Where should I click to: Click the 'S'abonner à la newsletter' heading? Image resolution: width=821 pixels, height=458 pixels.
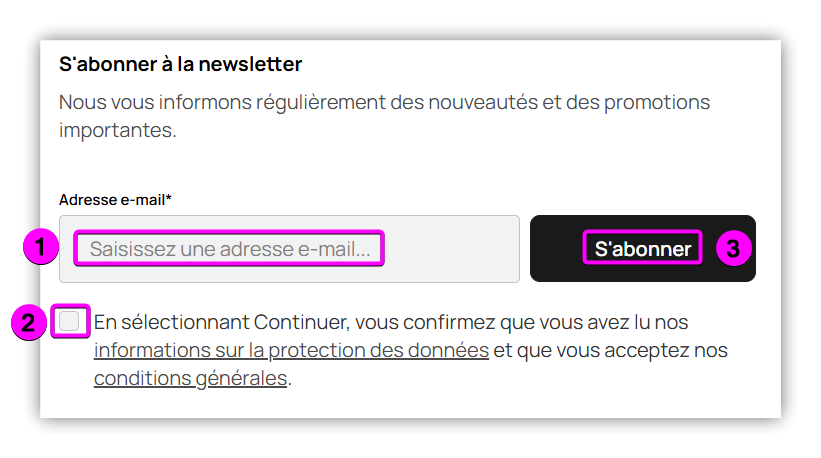180,65
